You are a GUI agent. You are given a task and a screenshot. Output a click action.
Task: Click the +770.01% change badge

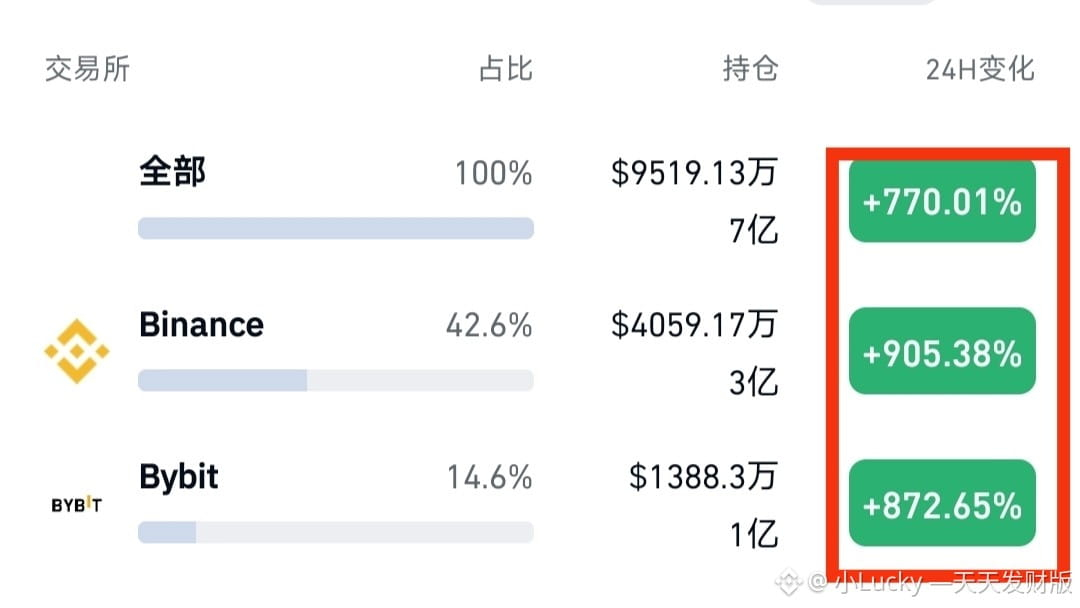tap(942, 201)
